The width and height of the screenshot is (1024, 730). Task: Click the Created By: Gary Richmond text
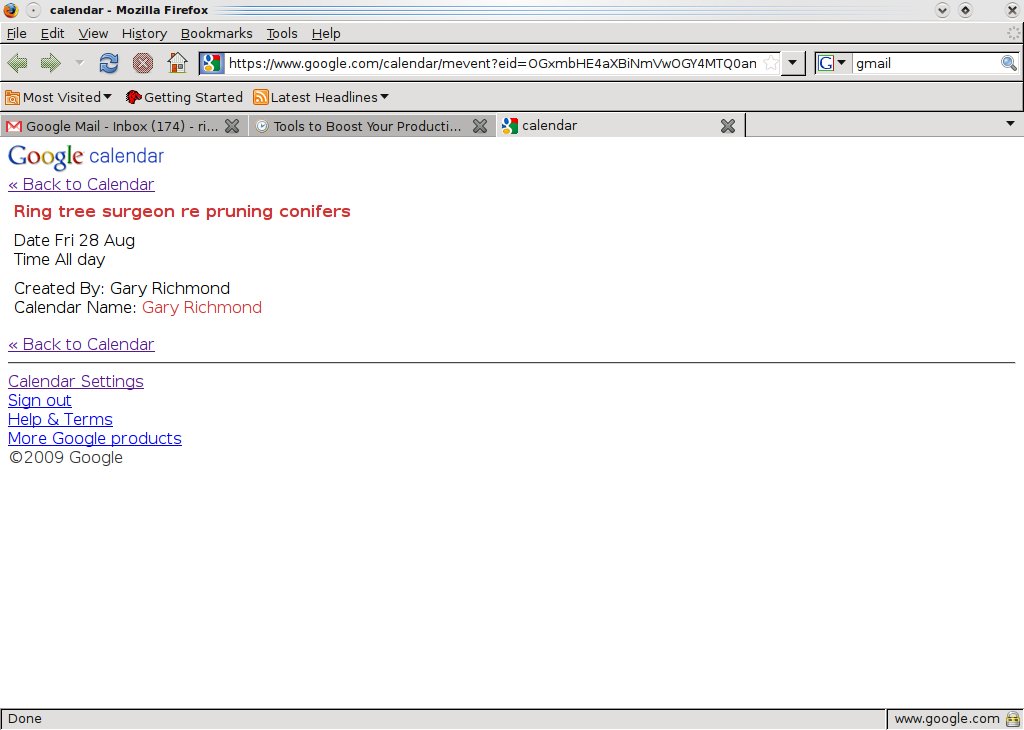pyautogui.click(x=122, y=289)
